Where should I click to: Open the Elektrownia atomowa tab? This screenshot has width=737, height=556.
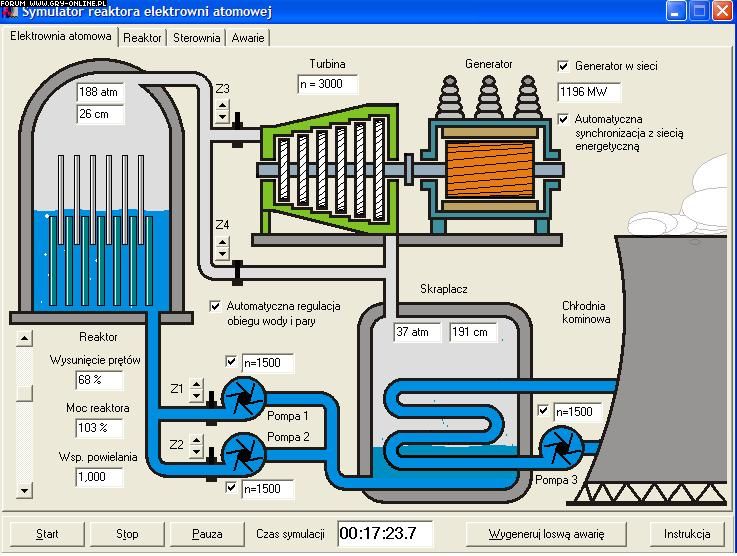pos(61,36)
